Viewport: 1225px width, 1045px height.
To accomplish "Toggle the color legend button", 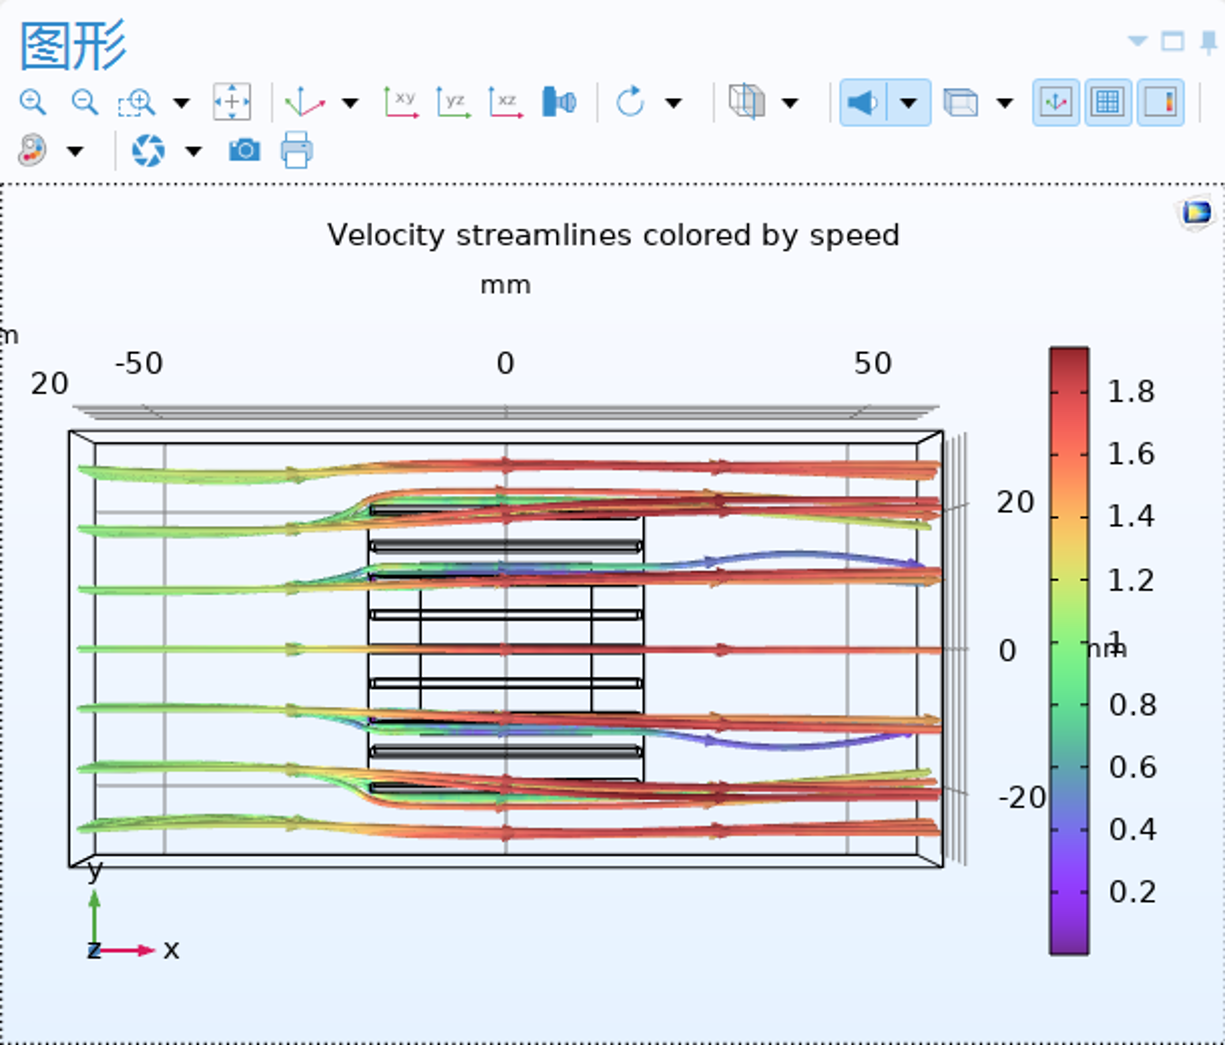I will point(1160,102).
